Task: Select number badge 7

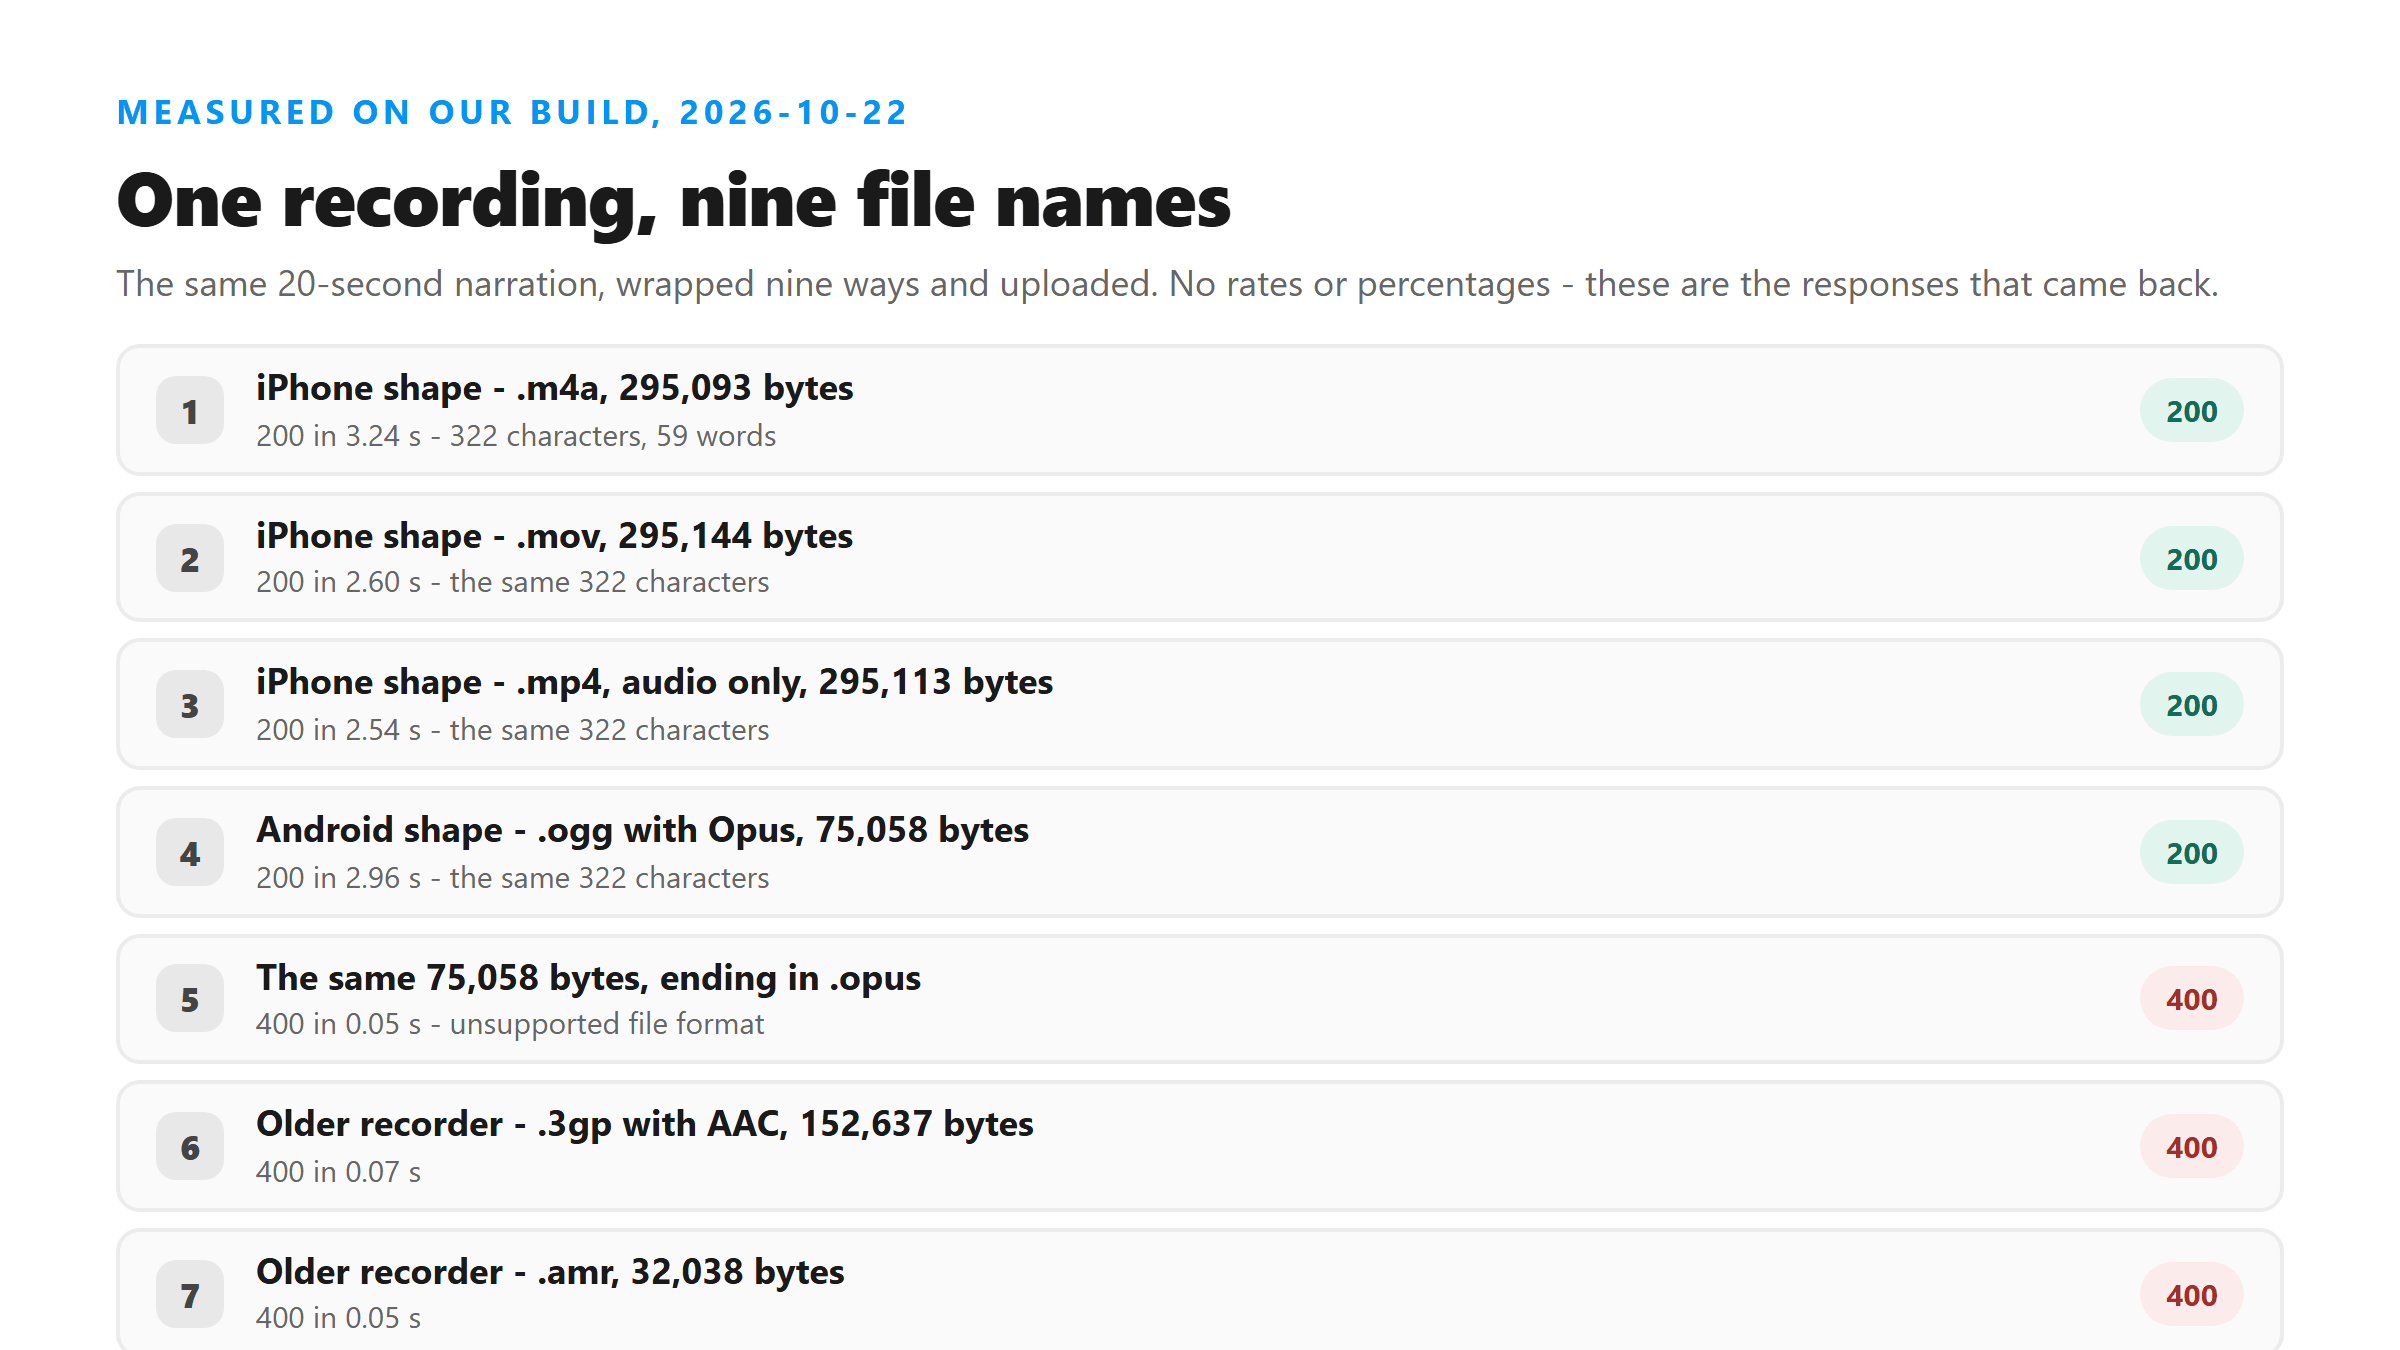Action: point(190,1295)
